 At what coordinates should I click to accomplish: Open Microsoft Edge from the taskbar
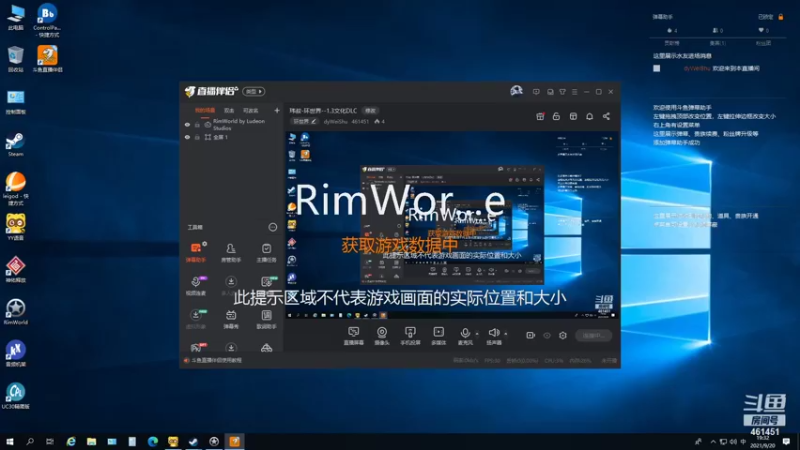pos(153,441)
